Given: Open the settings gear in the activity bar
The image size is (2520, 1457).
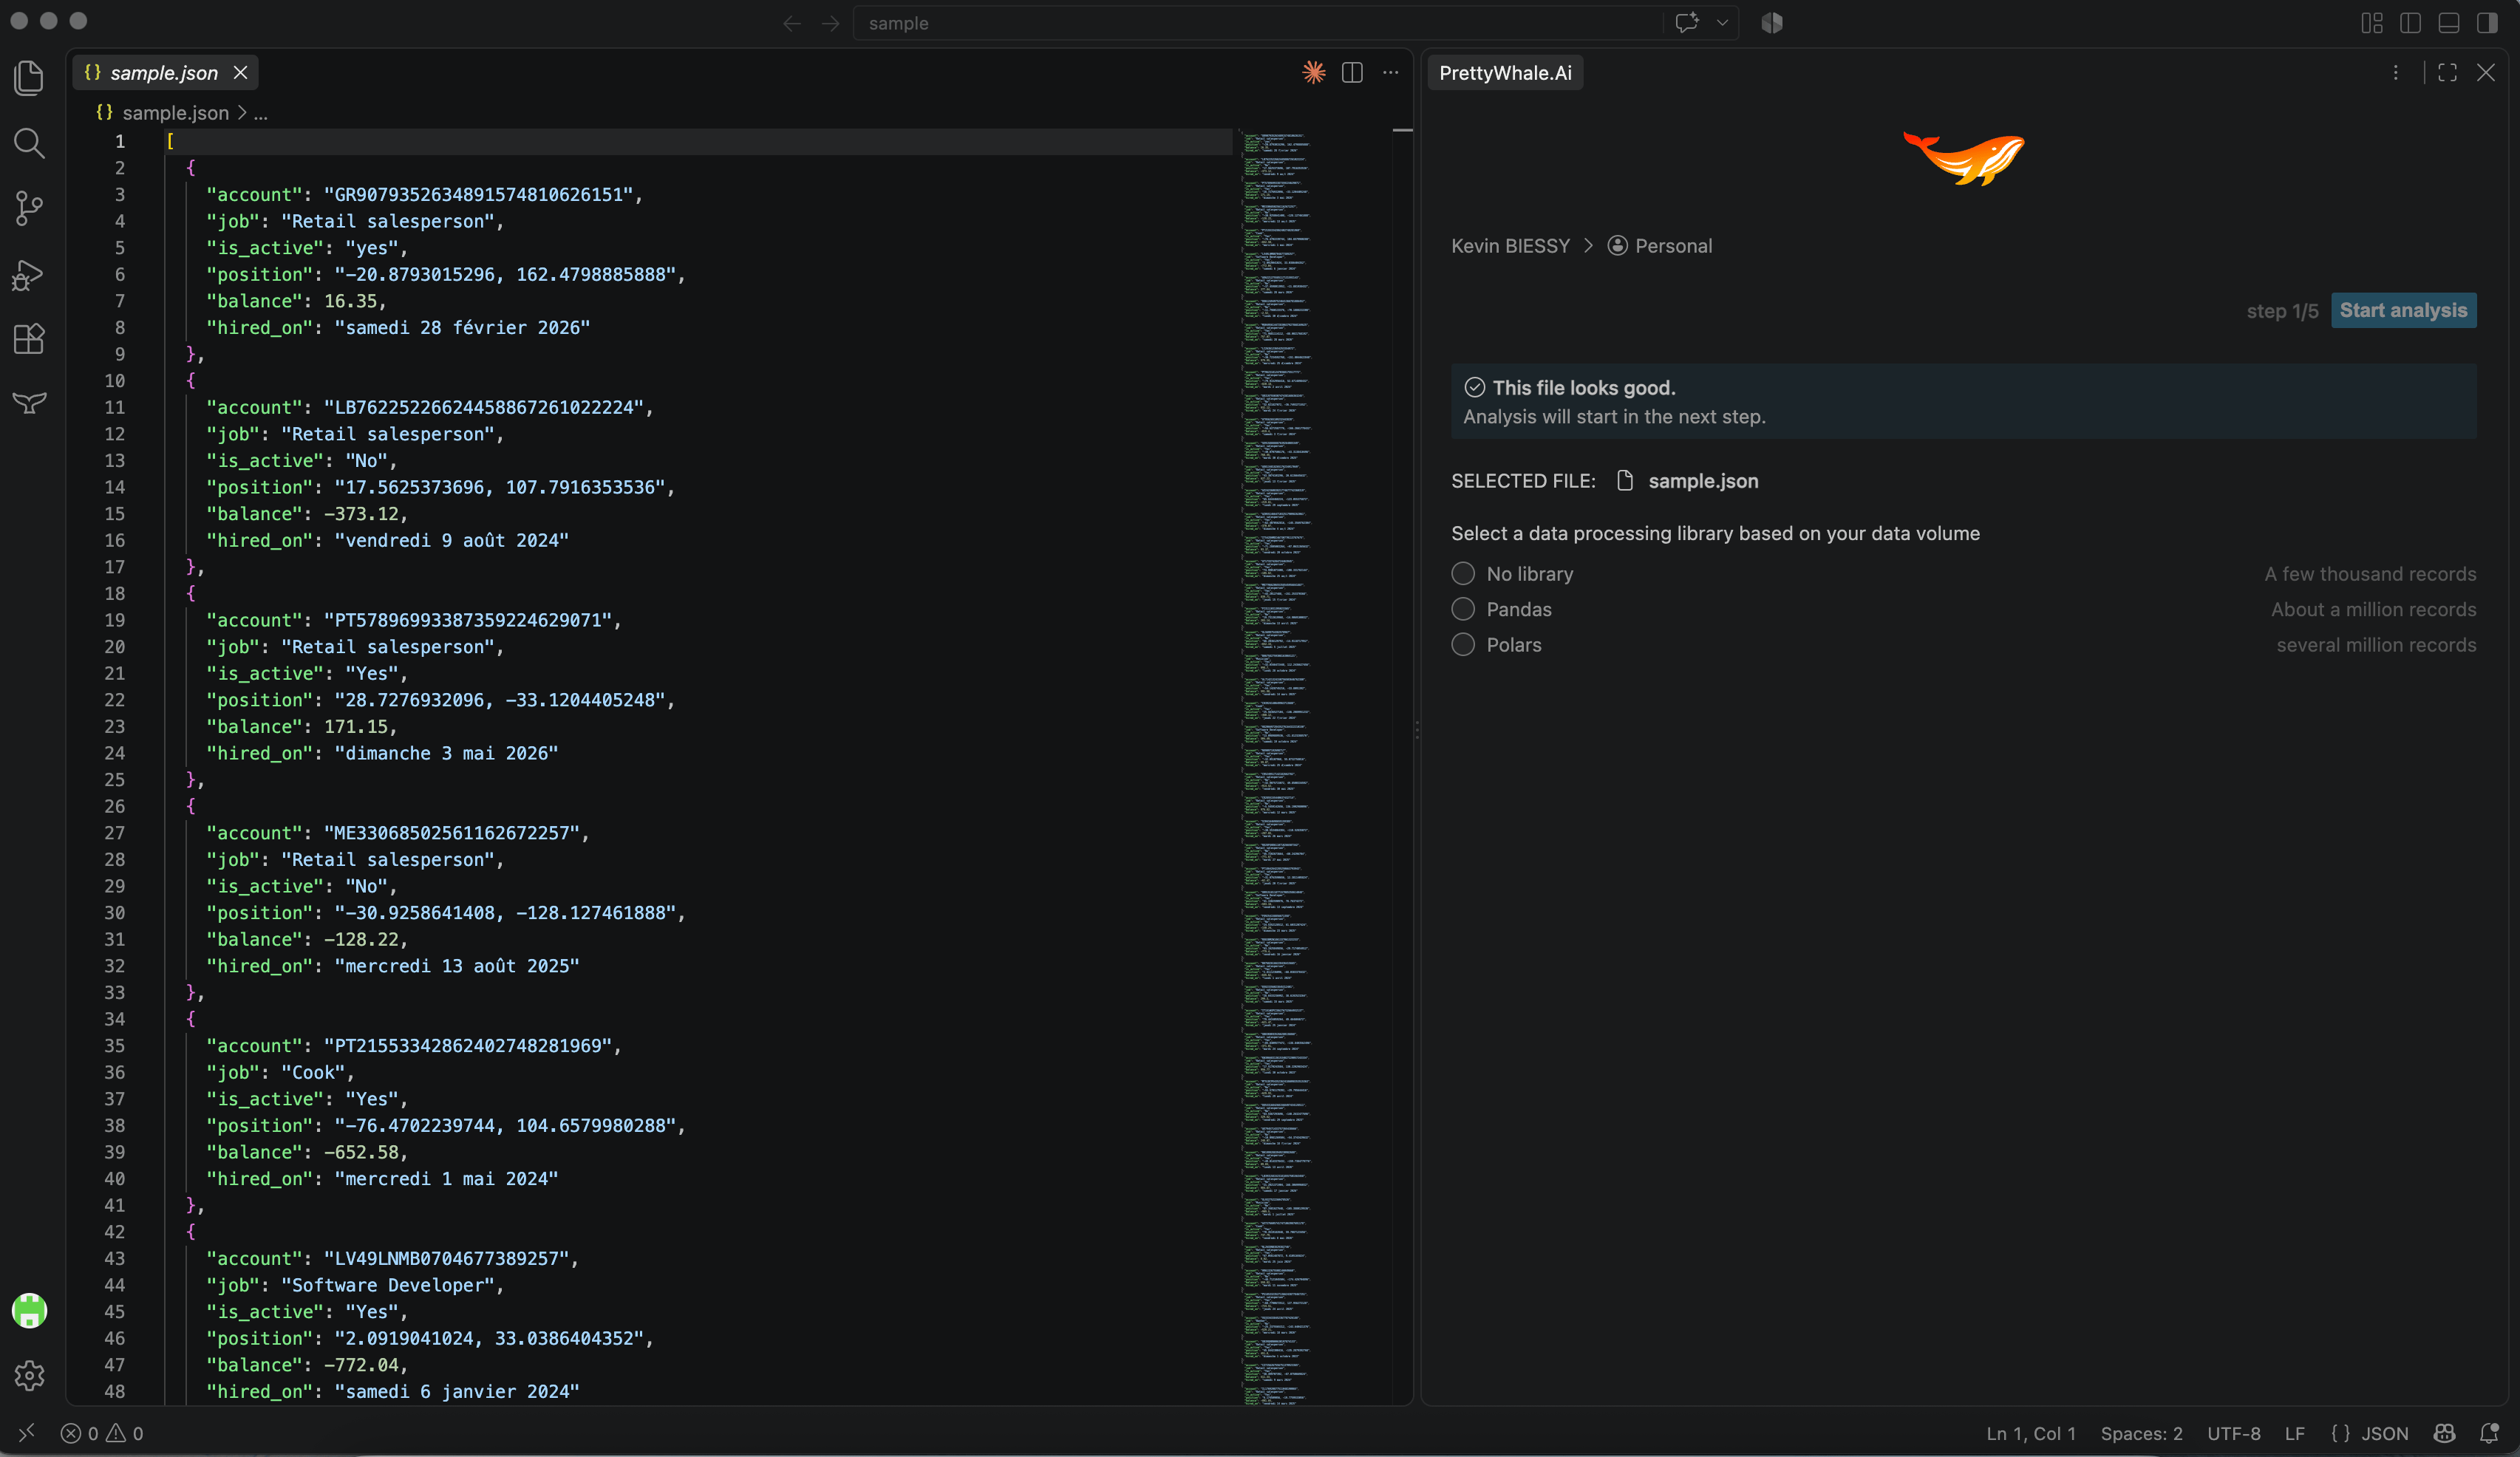Looking at the screenshot, I should [x=29, y=1375].
